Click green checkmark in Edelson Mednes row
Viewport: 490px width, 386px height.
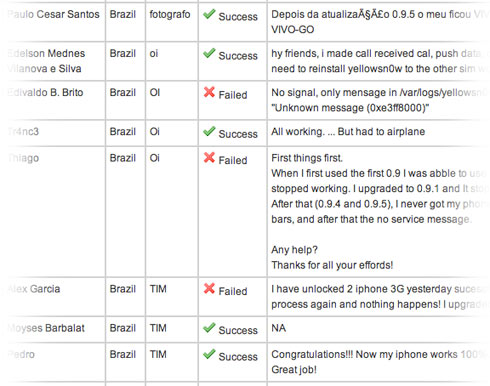click(209, 53)
